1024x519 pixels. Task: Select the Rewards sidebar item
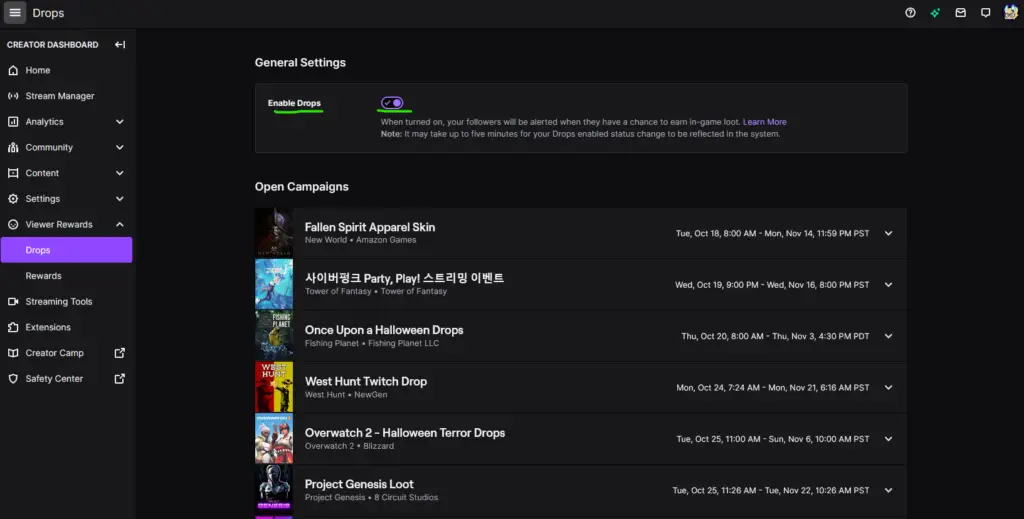pos(67,275)
